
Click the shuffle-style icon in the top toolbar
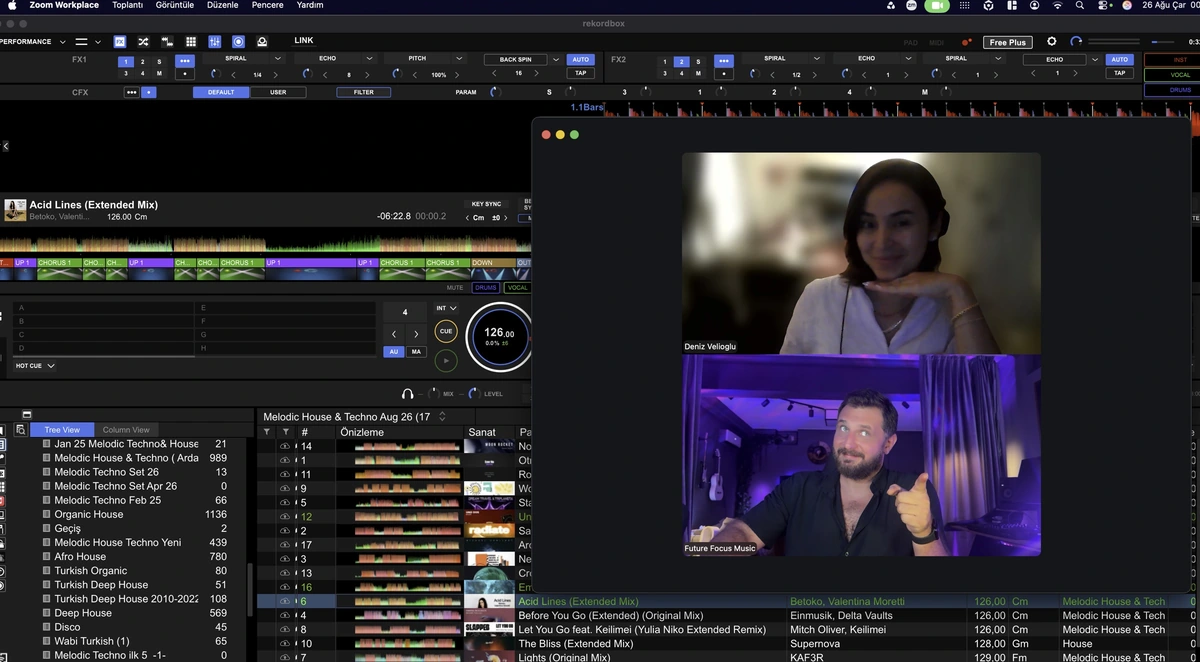coord(143,42)
